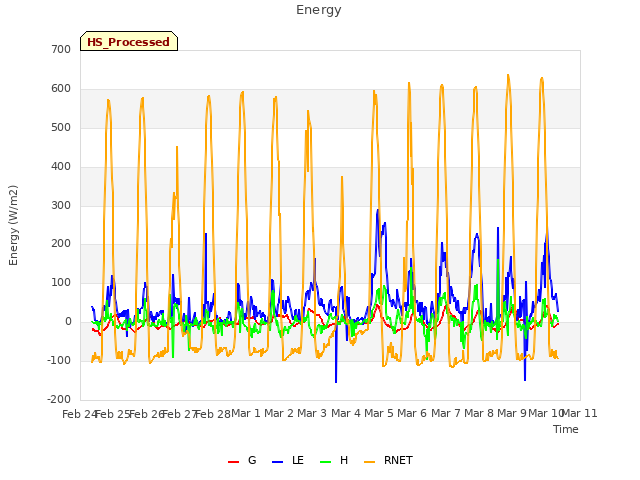640x480 pixels.
Task: Click the blue LE legend swatch
Action: 277,462
